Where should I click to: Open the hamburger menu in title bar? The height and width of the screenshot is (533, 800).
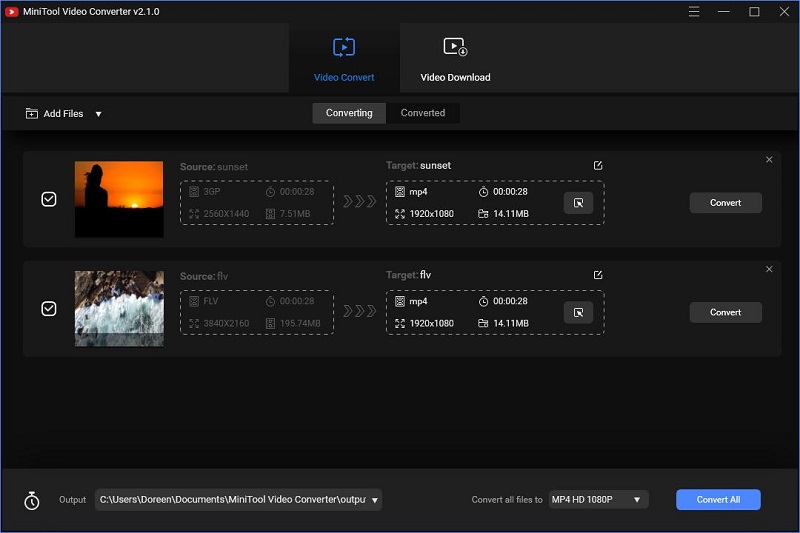click(694, 11)
